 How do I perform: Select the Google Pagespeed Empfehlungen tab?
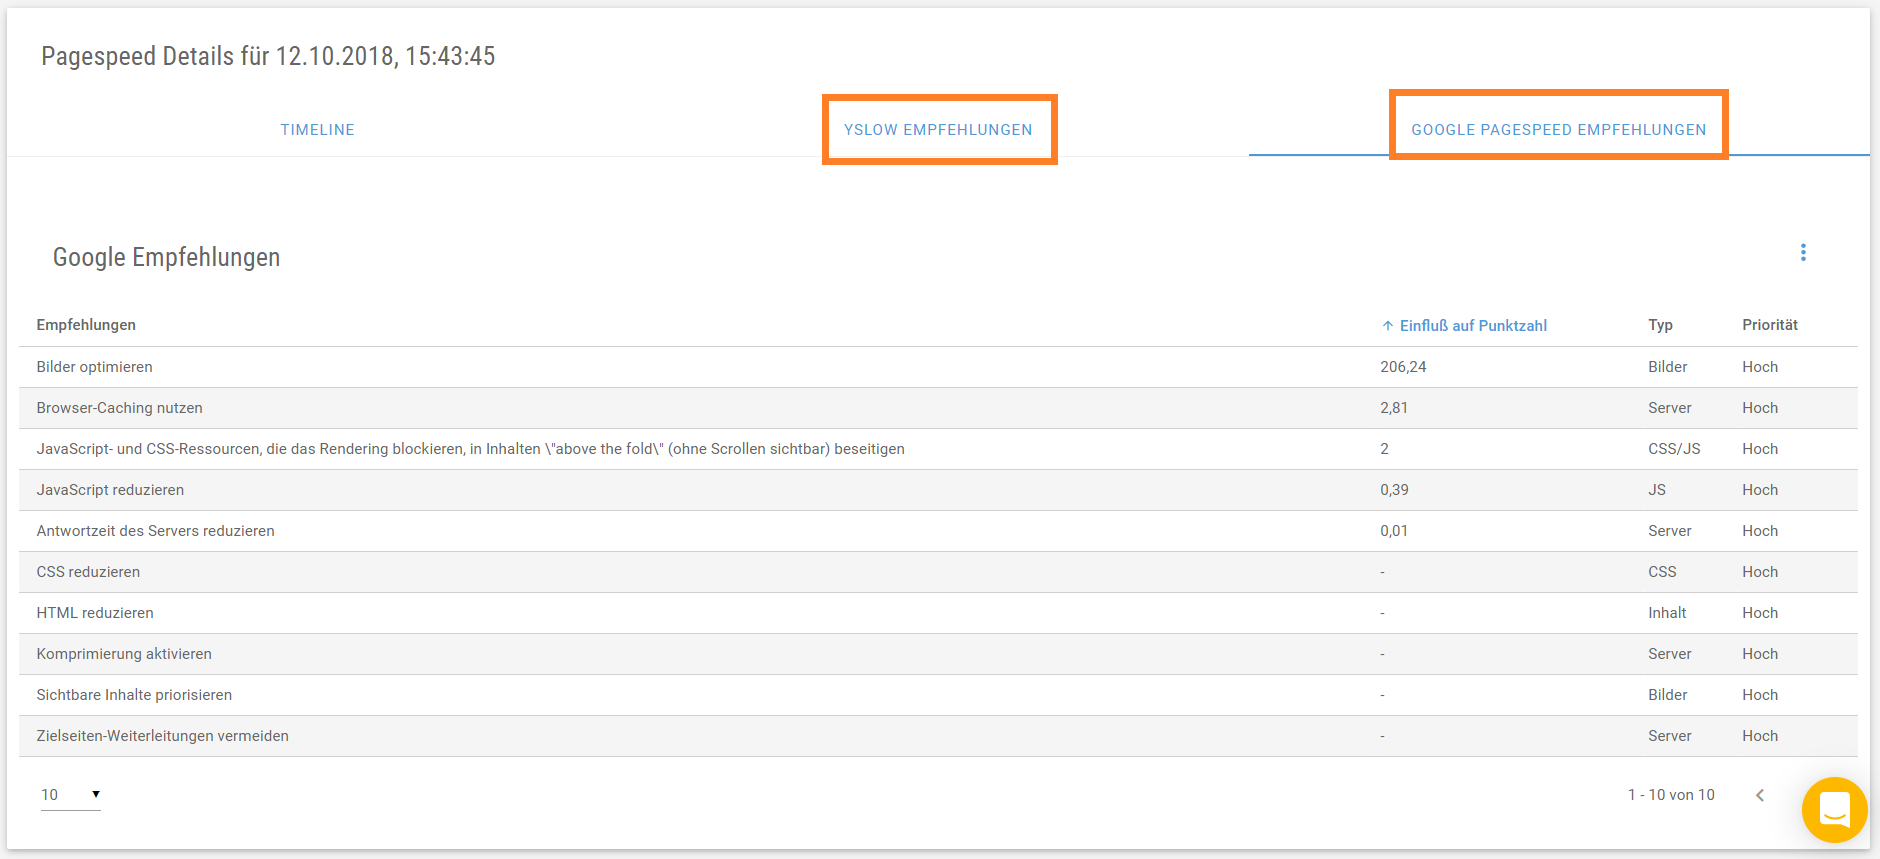tap(1558, 130)
